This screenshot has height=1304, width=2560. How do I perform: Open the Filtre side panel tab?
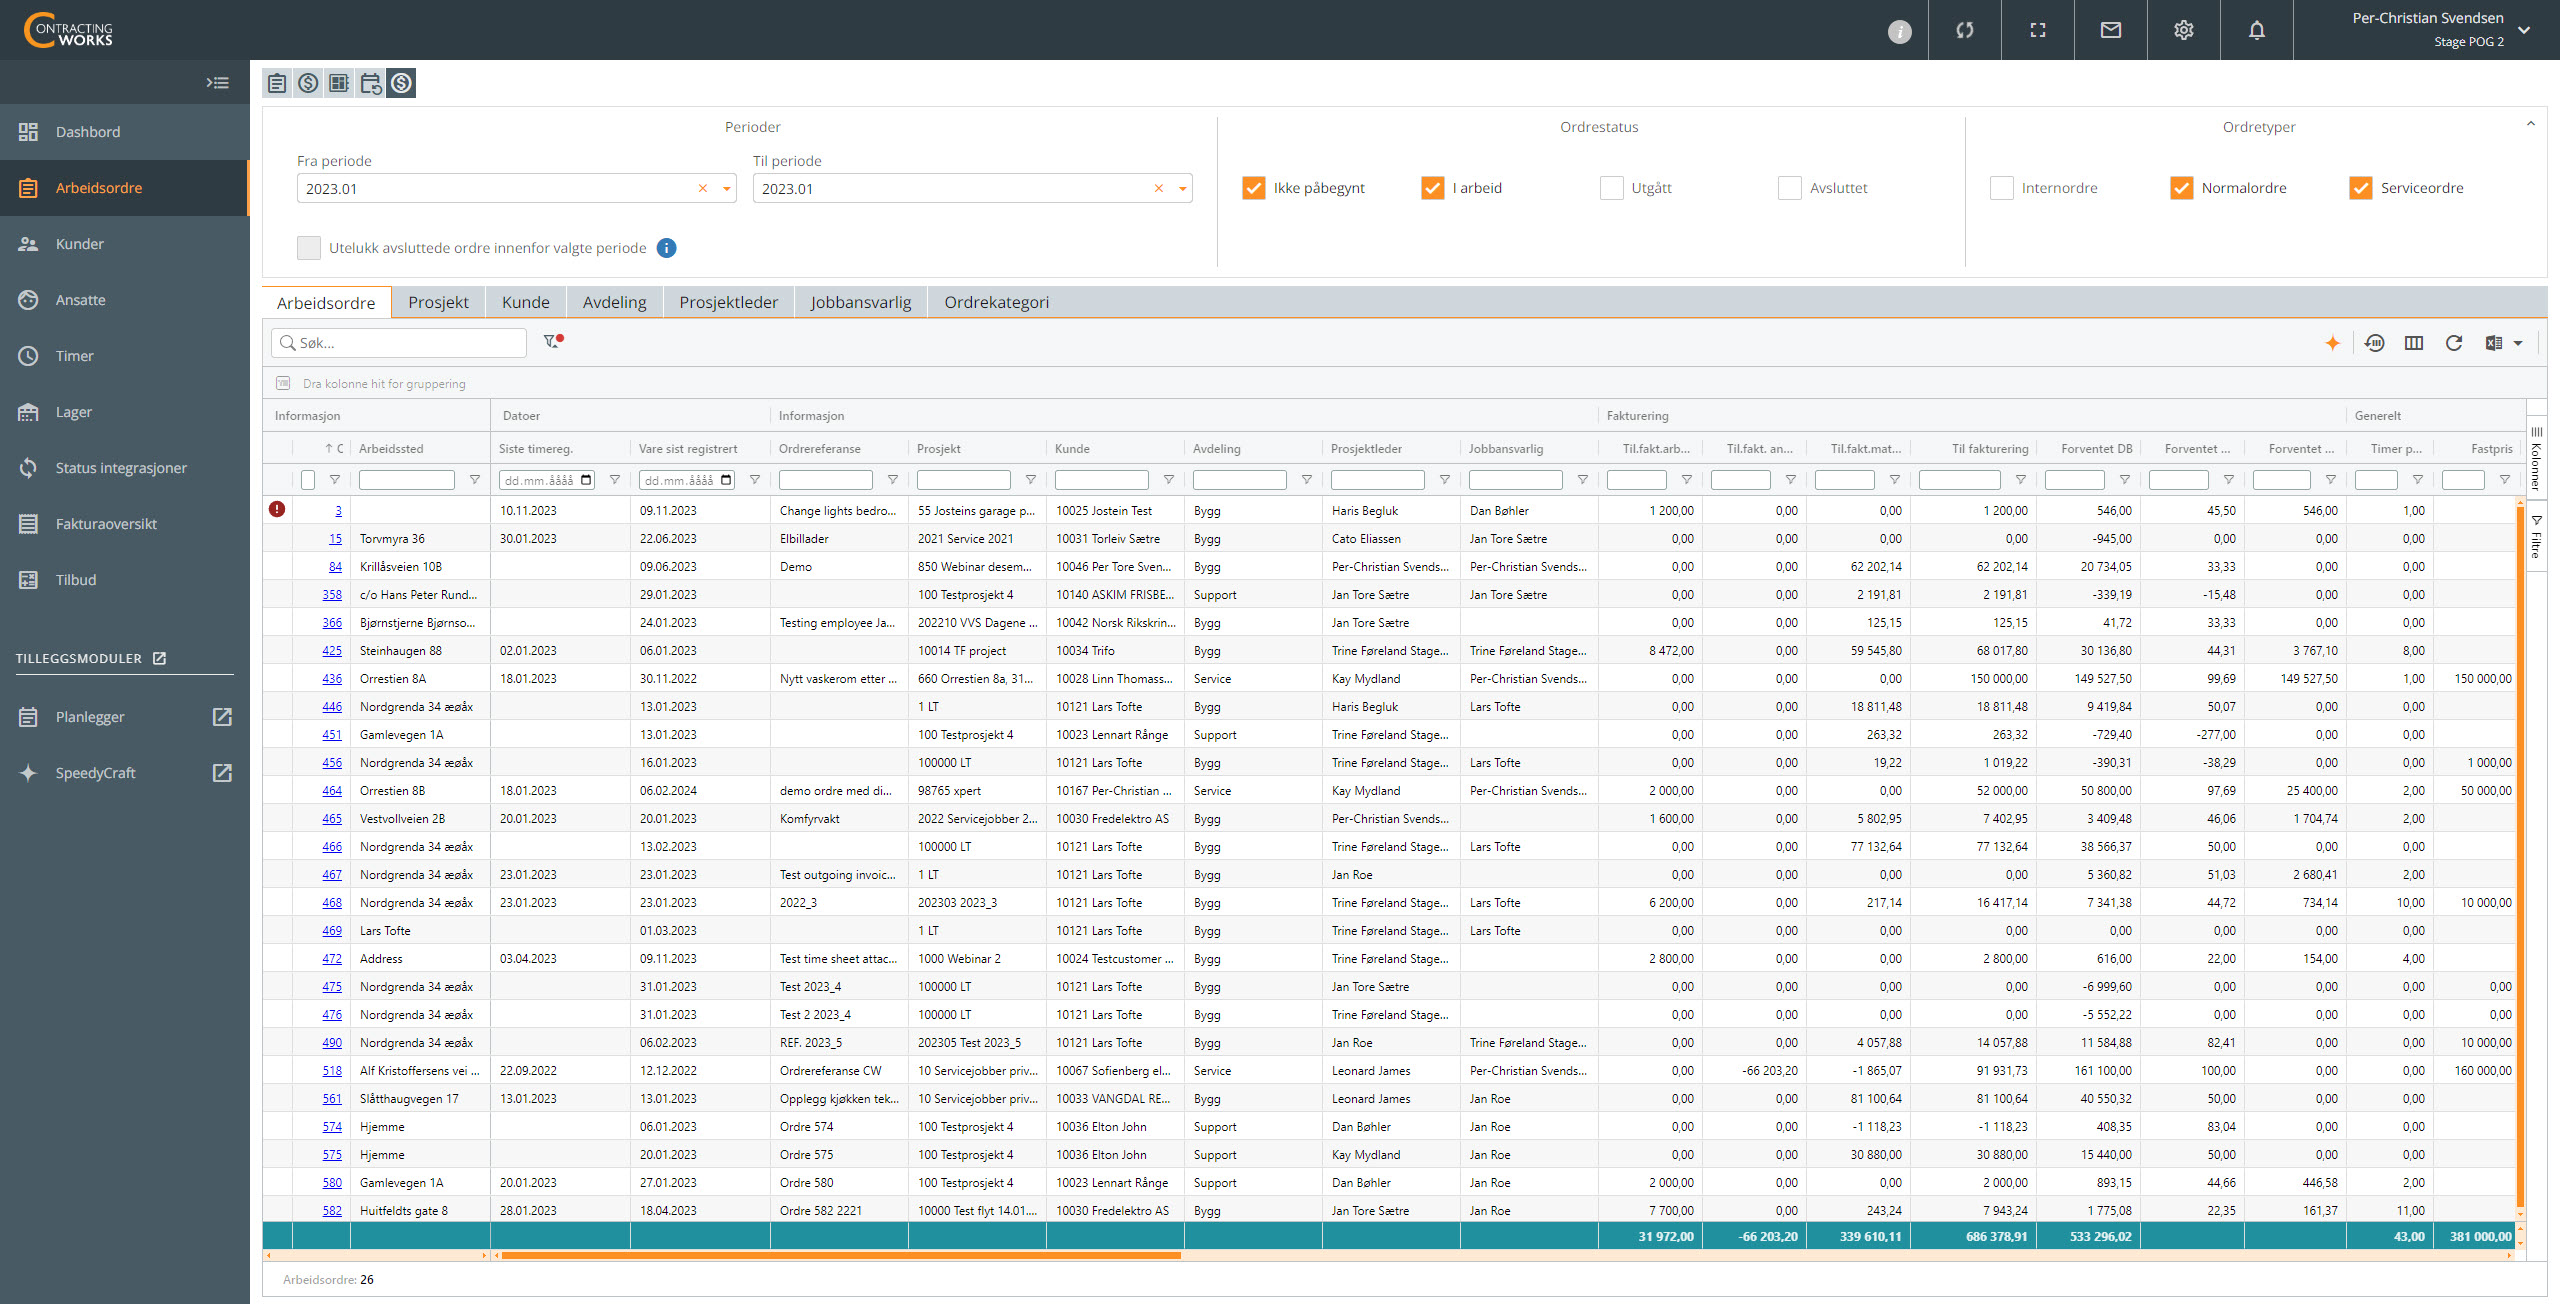point(2536,536)
